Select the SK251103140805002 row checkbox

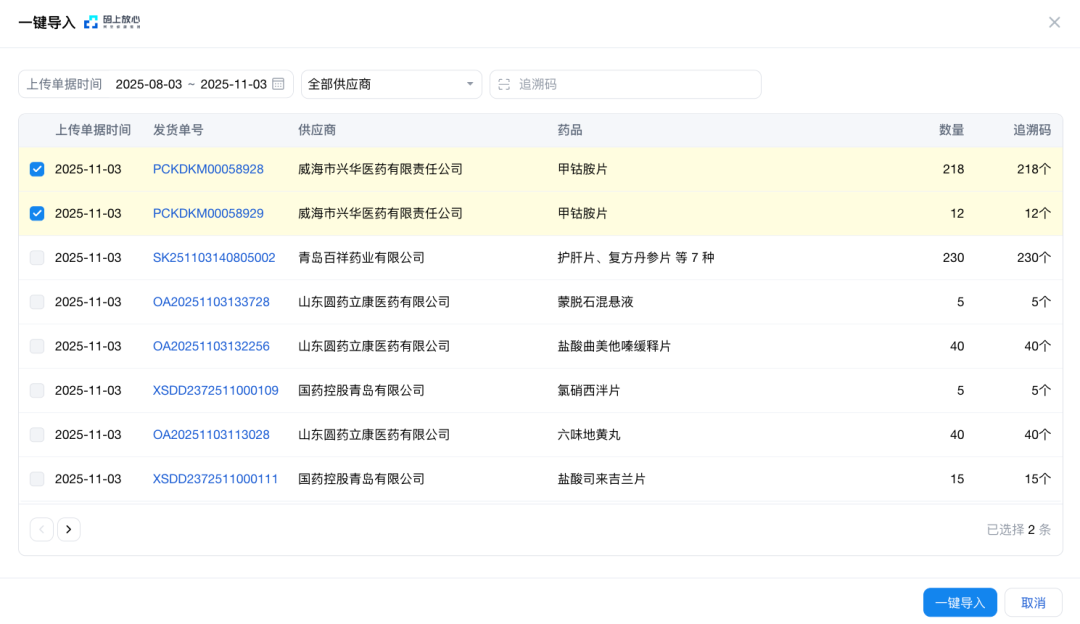(x=37, y=257)
